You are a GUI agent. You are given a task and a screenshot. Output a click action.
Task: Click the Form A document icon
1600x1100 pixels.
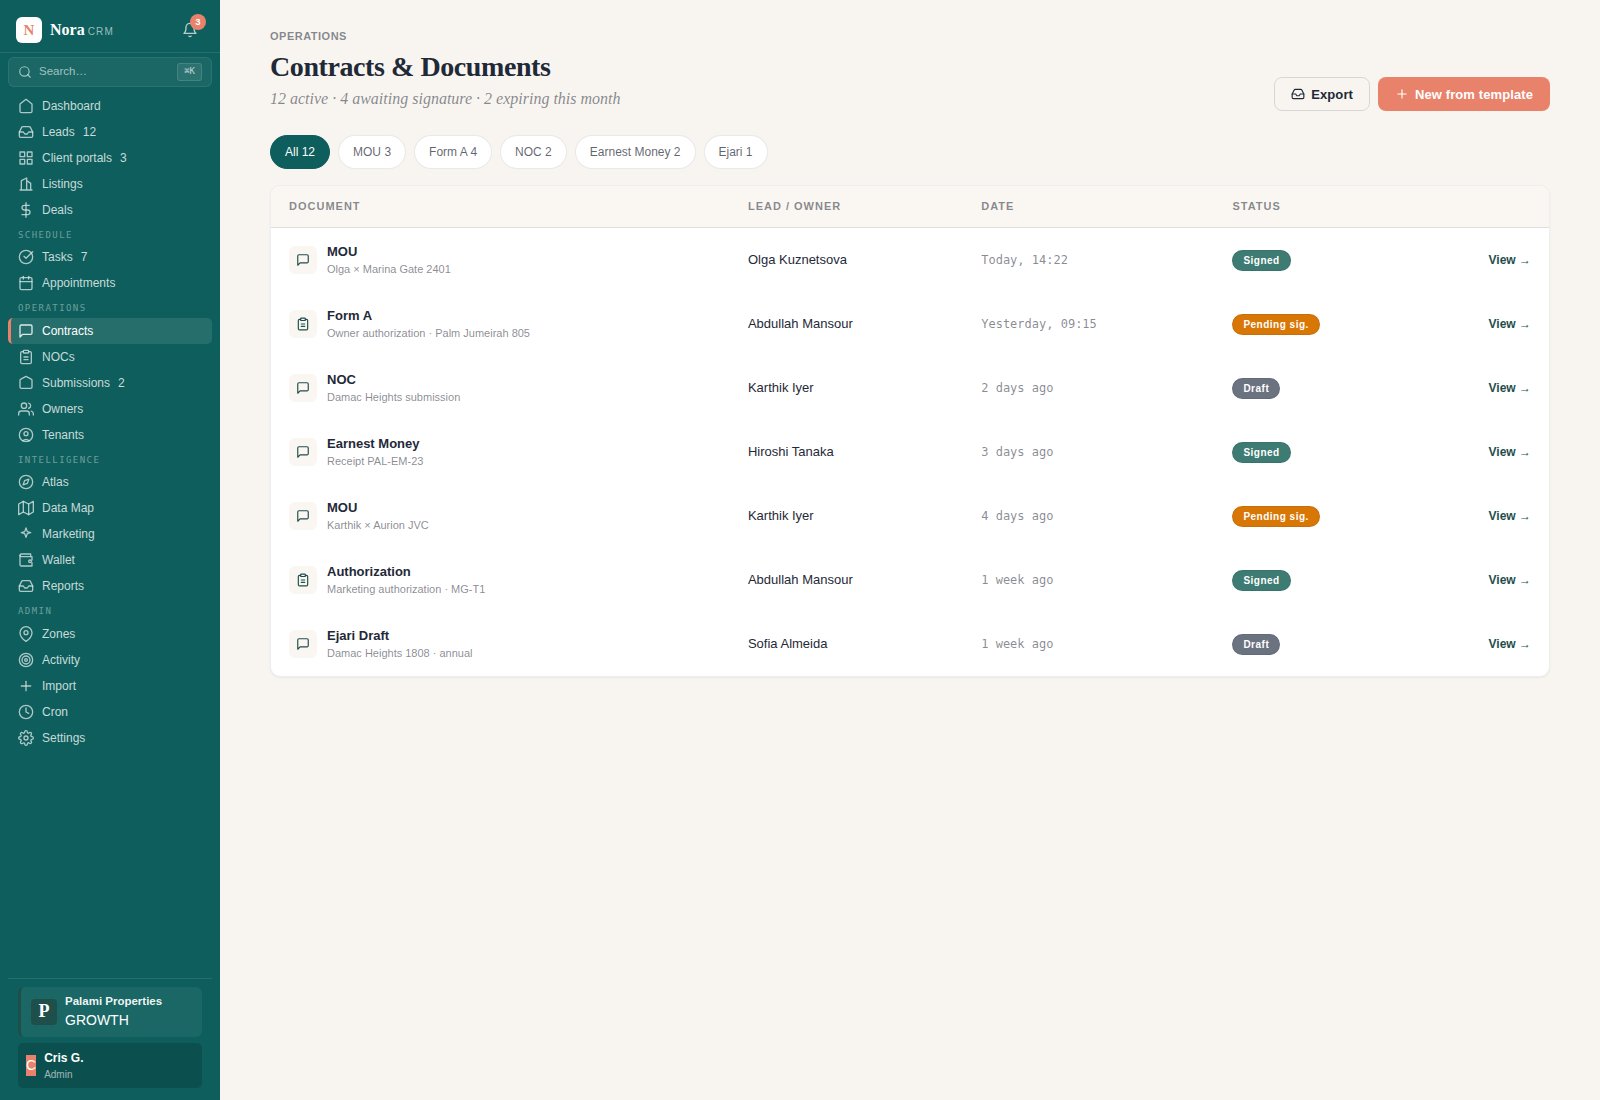[x=303, y=324]
